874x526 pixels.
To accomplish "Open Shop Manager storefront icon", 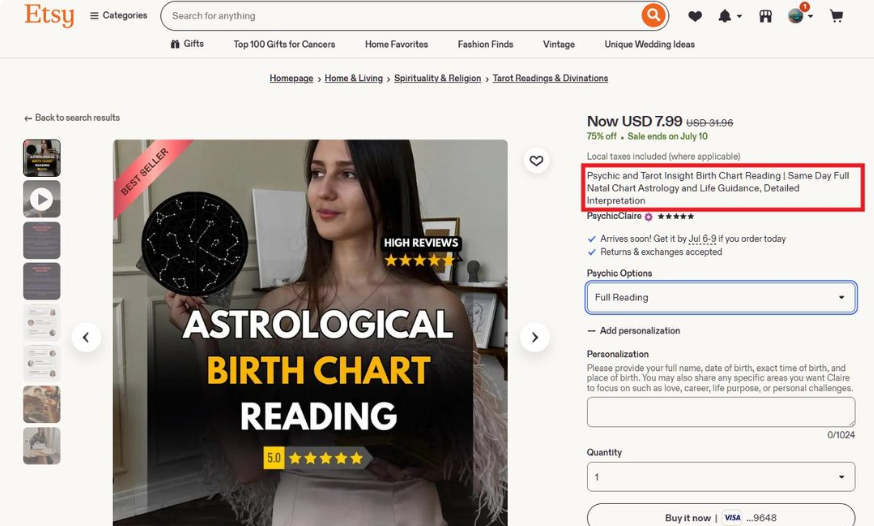I will point(766,16).
